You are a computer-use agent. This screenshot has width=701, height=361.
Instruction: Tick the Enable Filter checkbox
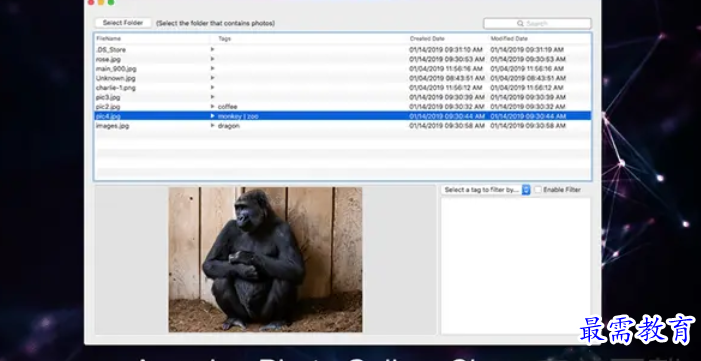[538, 190]
